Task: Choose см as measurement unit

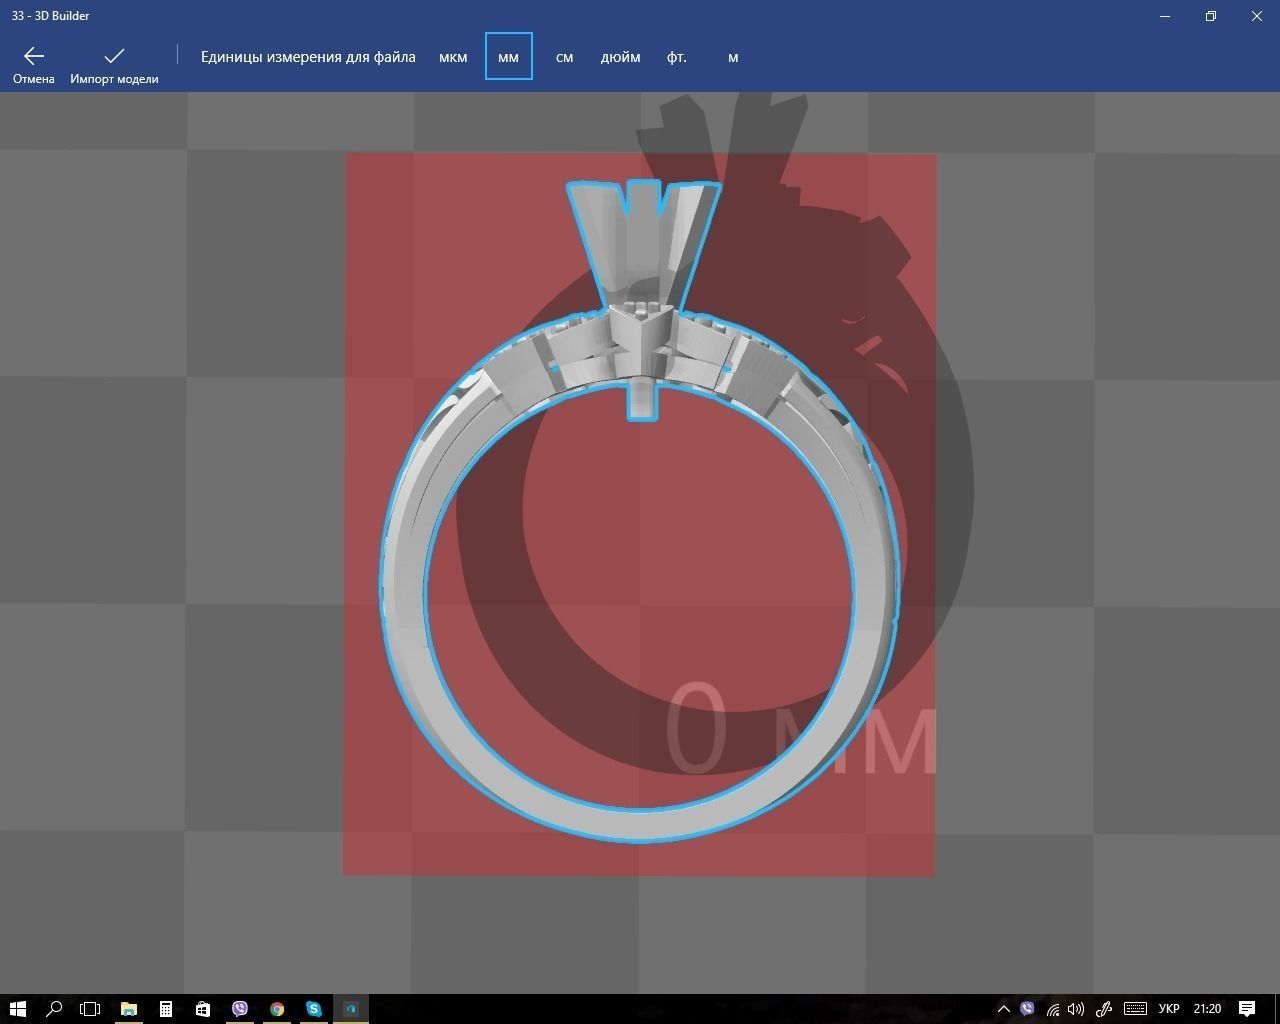Action: 564,57
